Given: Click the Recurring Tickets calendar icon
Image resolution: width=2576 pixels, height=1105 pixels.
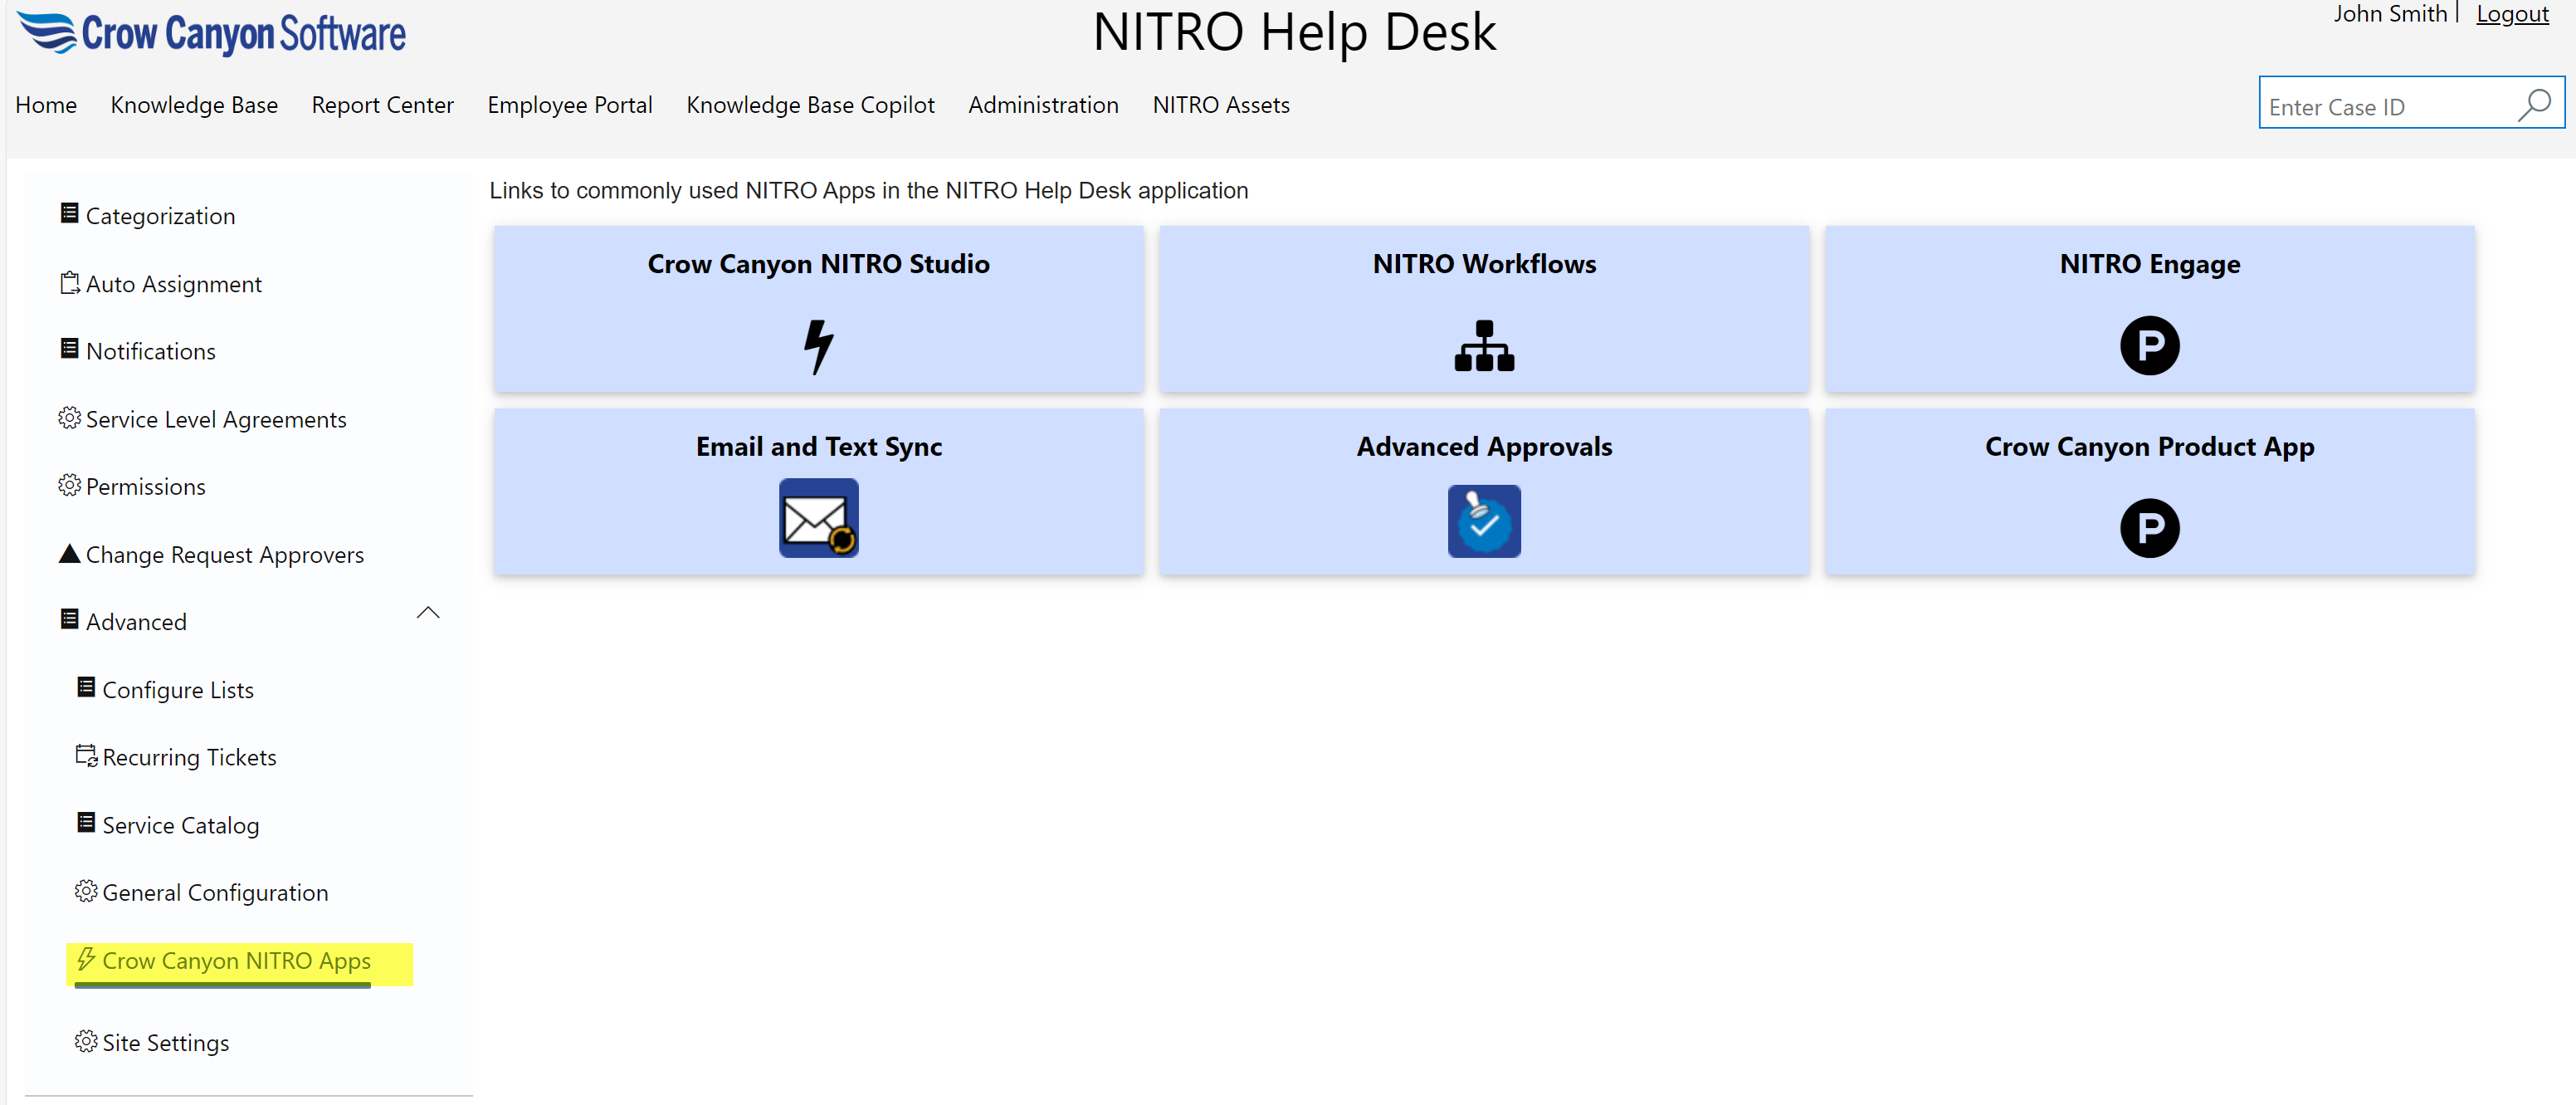Looking at the screenshot, I should pos(86,756).
